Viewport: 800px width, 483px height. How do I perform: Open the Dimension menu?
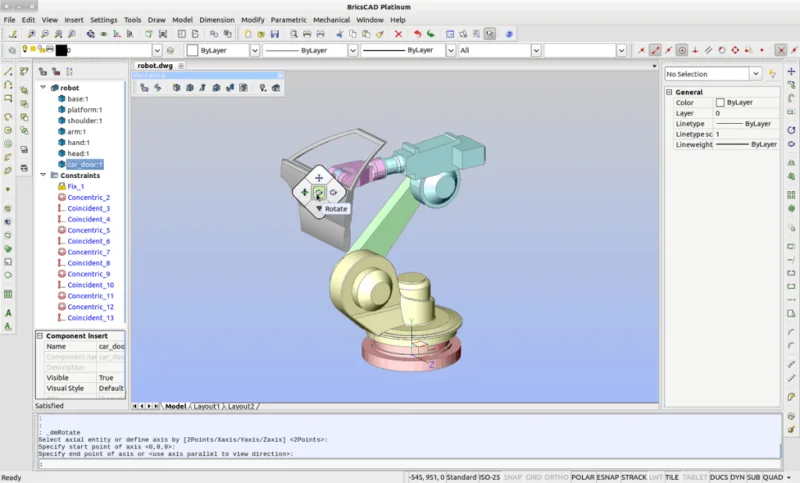[217, 20]
